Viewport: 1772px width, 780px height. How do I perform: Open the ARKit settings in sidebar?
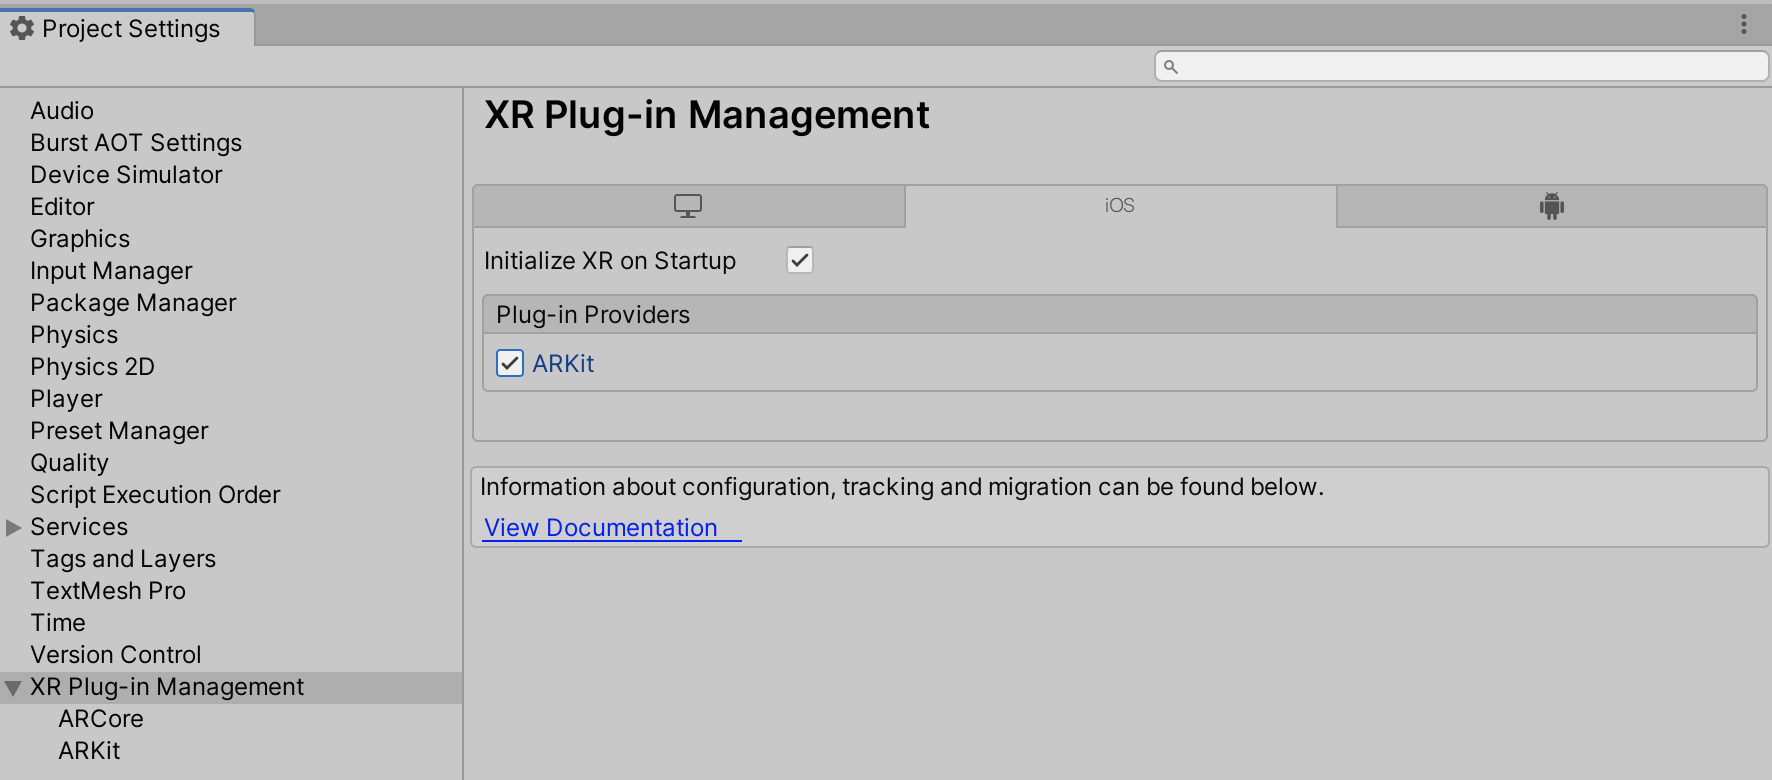click(89, 751)
